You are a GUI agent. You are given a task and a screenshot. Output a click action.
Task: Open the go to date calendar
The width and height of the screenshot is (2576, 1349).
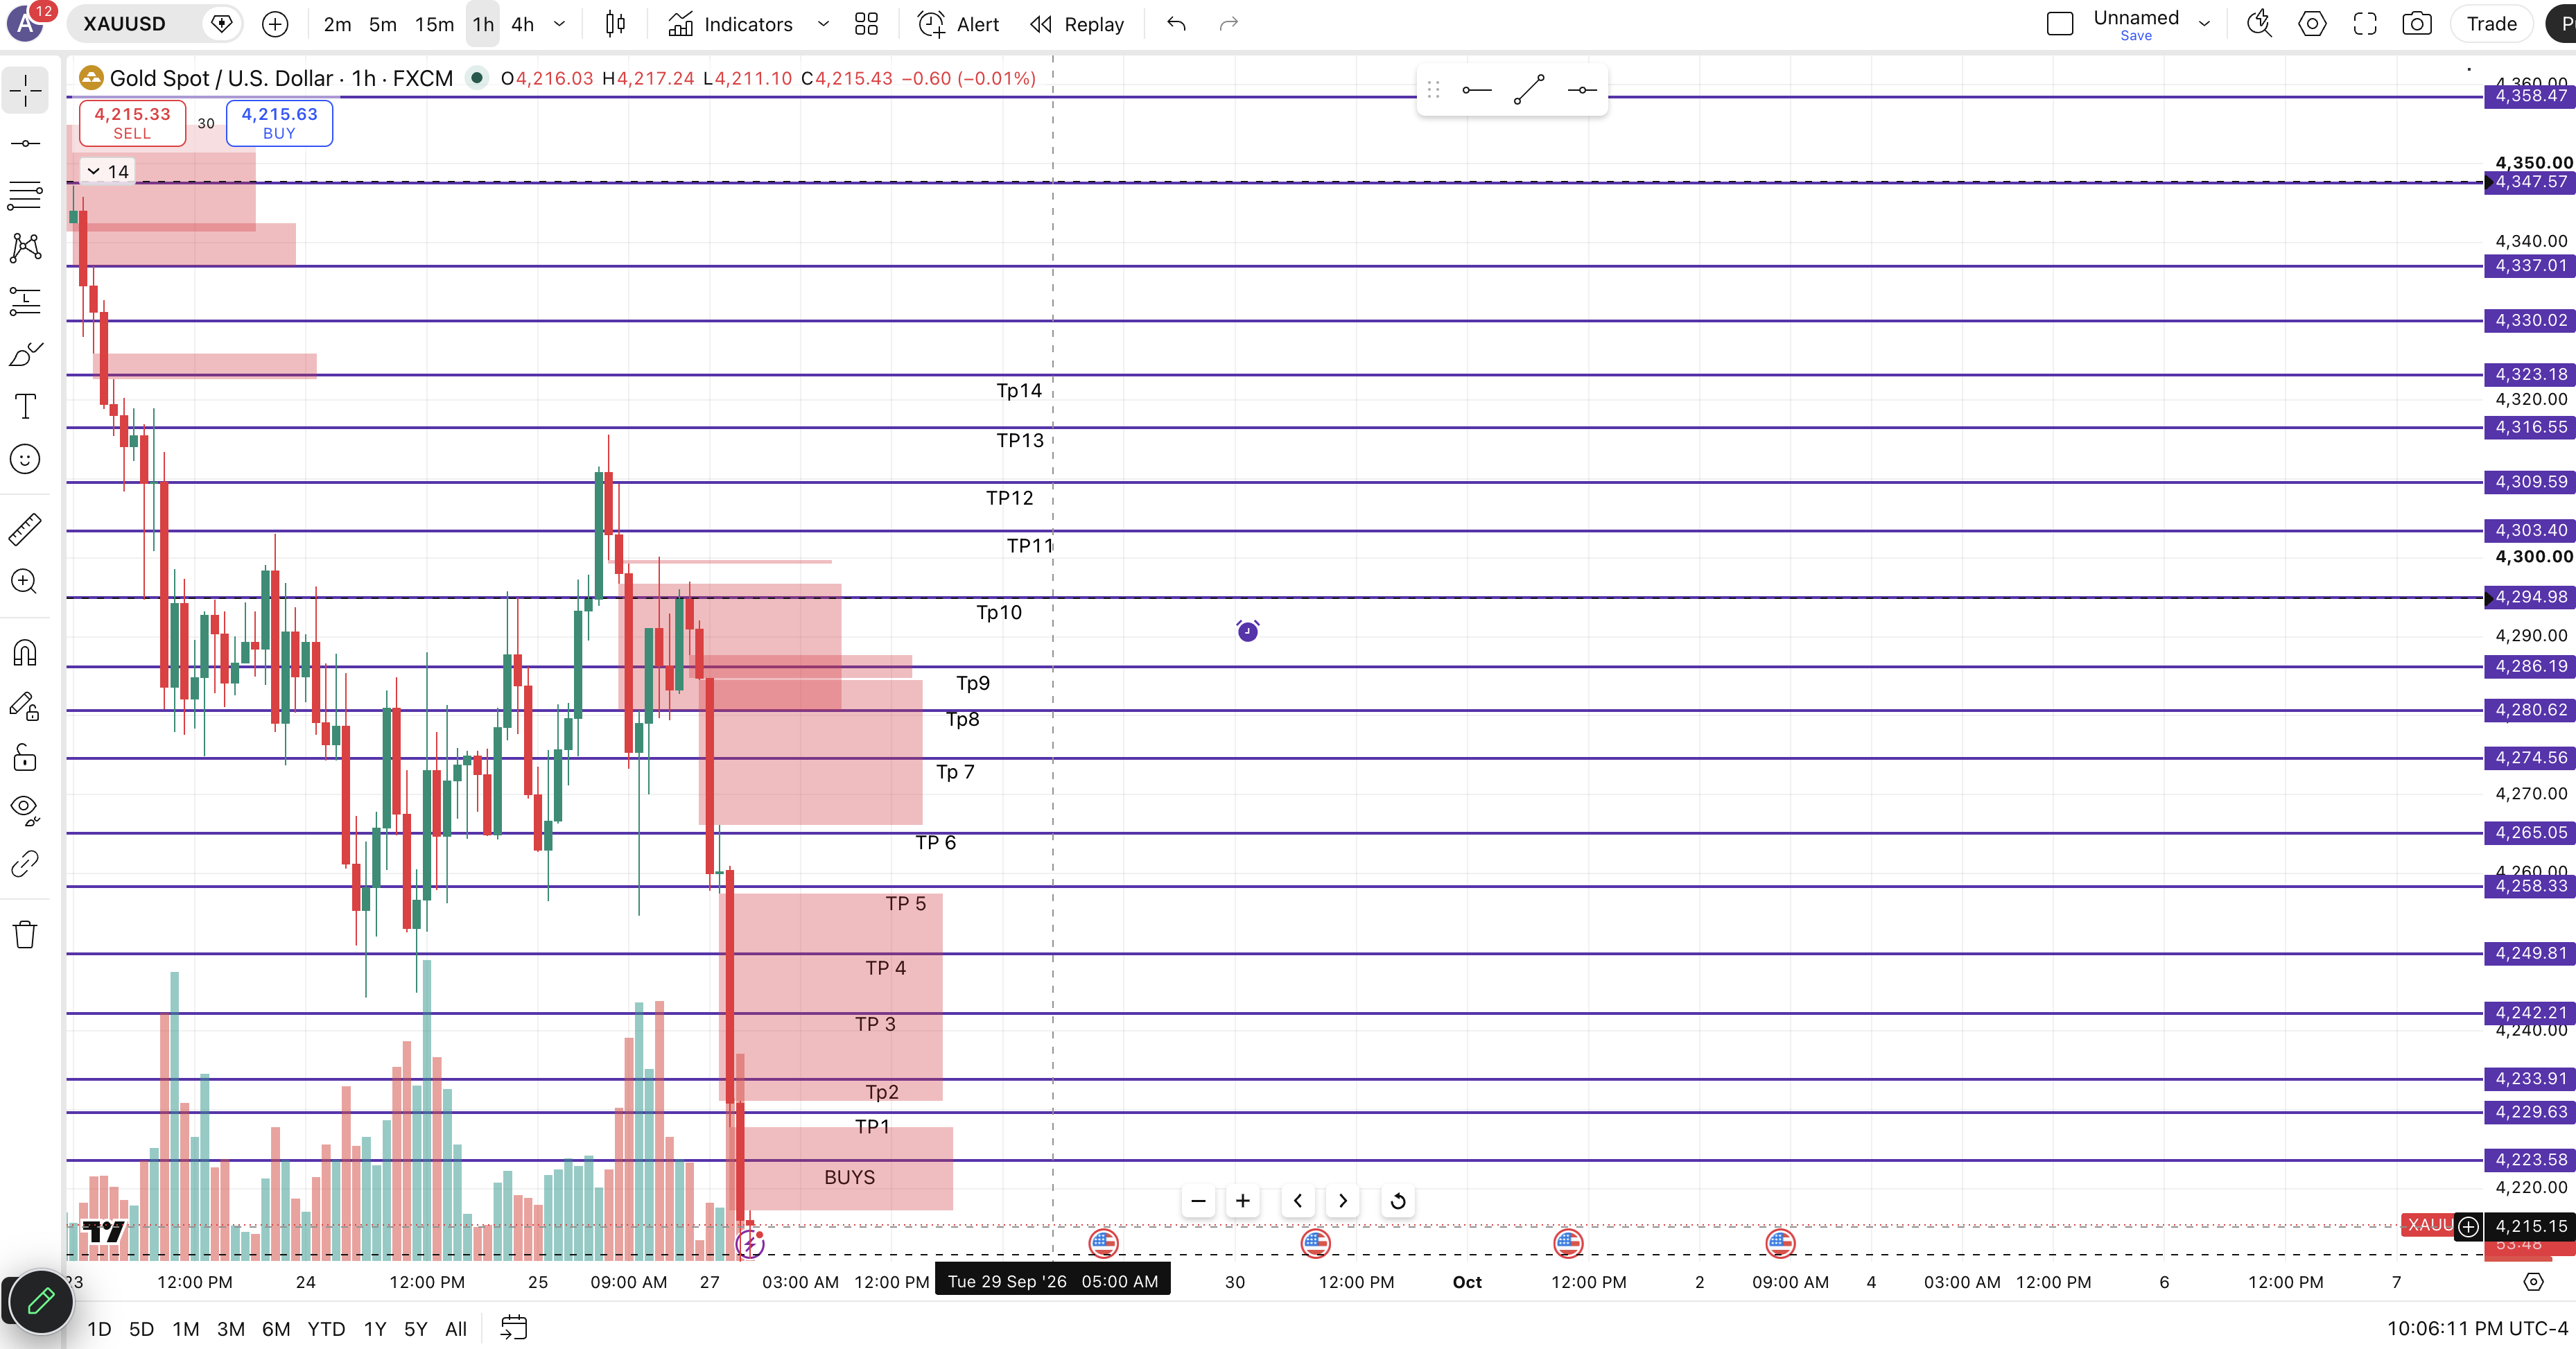click(513, 1328)
